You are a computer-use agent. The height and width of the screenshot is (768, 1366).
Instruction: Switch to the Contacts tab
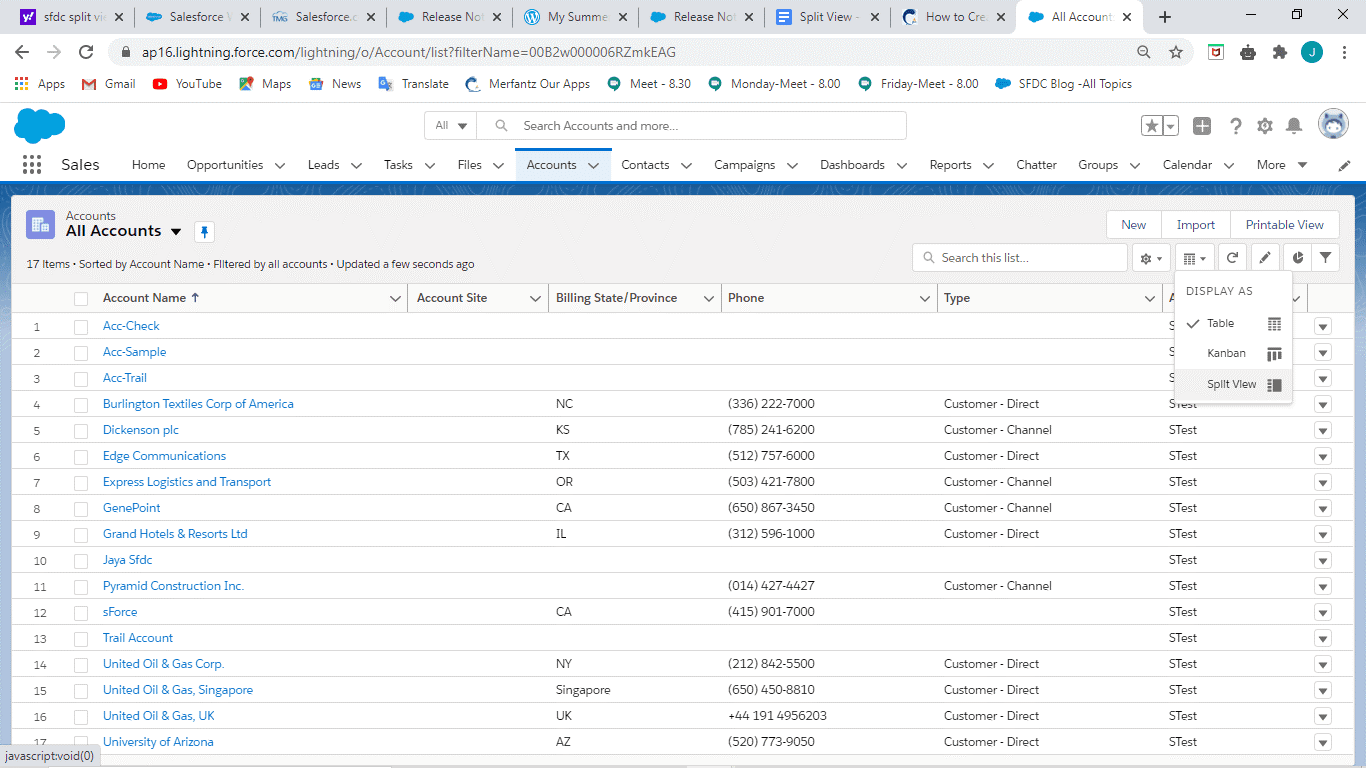[x=645, y=164]
